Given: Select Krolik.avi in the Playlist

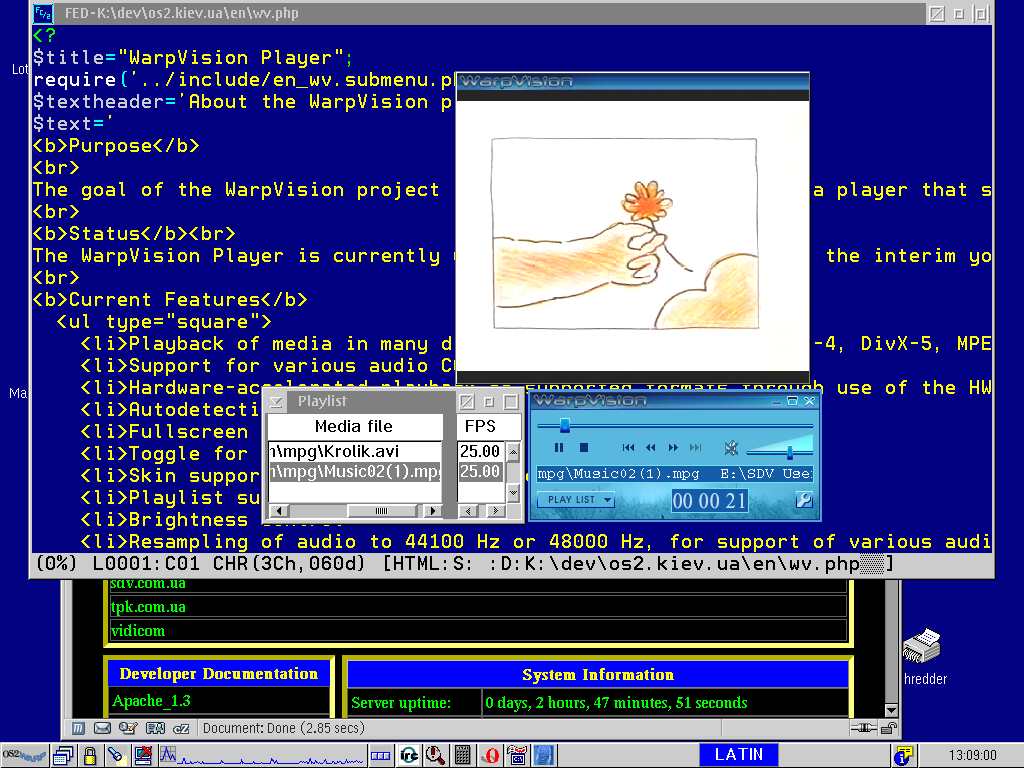Looking at the screenshot, I should point(355,451).
